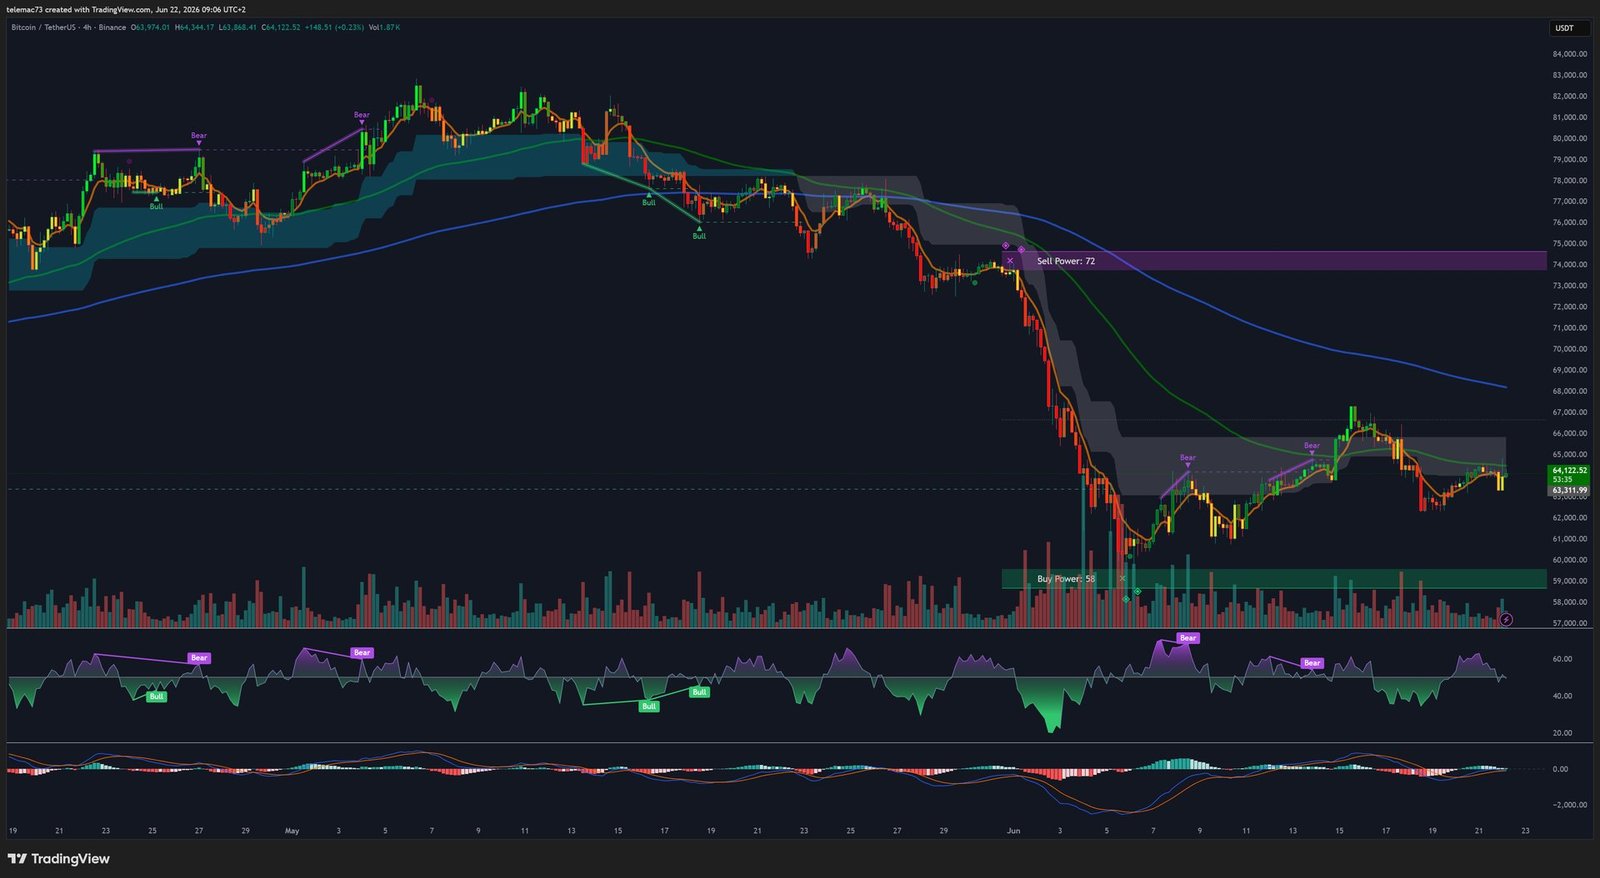The image size is (1600, 878).
Task: Click the 80,000.00 price axis label
Action: (1569, 138)
